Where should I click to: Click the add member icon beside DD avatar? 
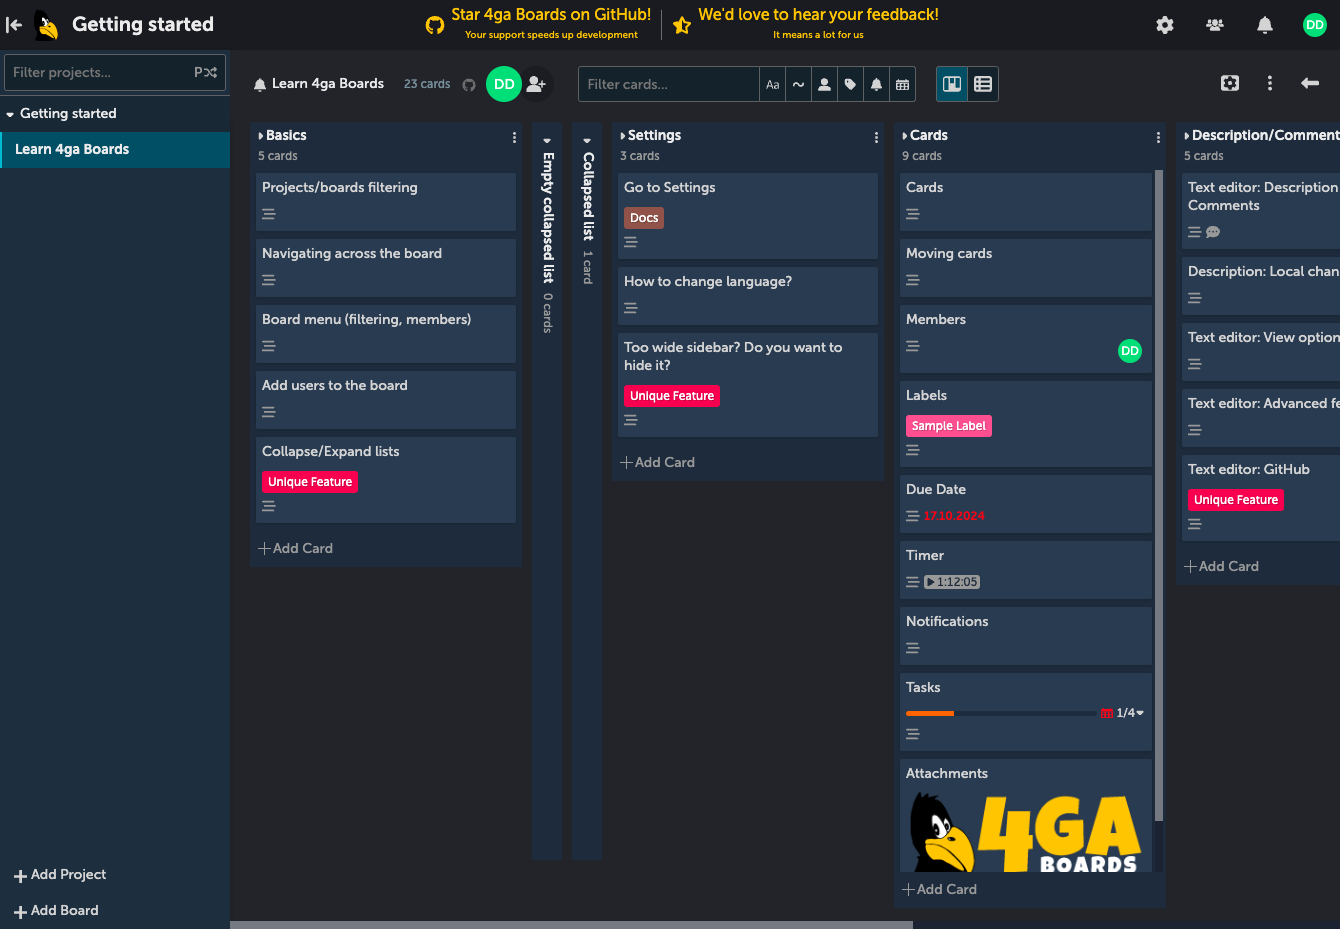(536, 84)
